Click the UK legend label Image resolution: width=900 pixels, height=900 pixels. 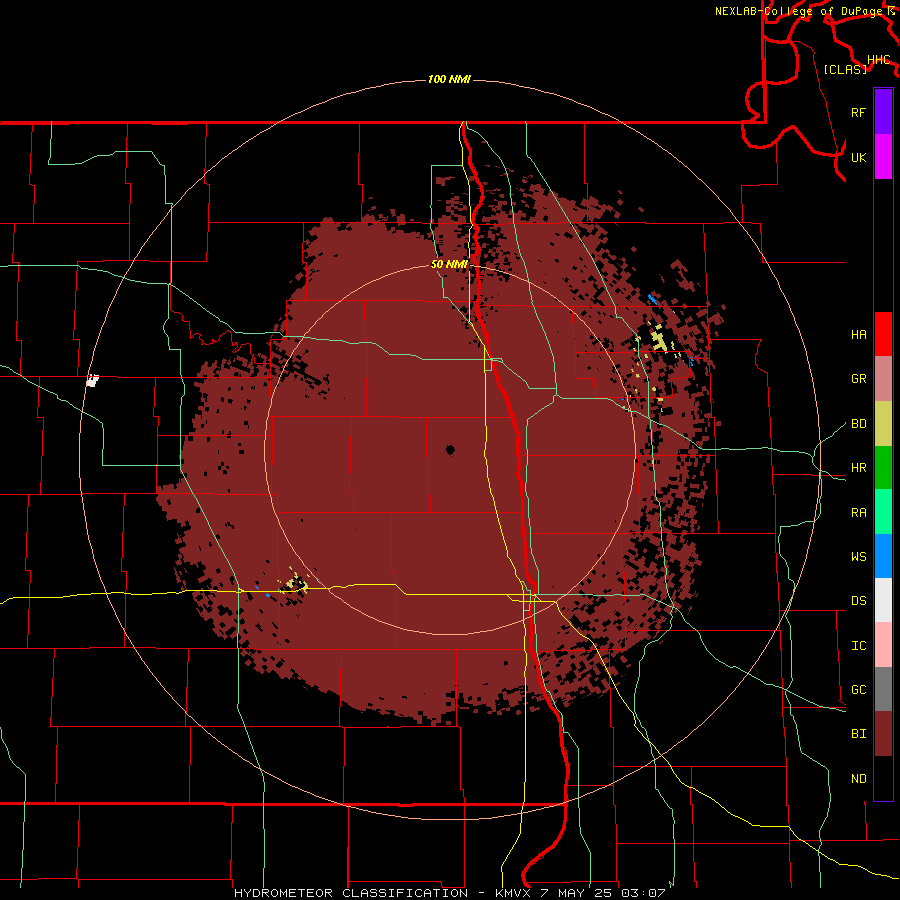pos(858,157)
